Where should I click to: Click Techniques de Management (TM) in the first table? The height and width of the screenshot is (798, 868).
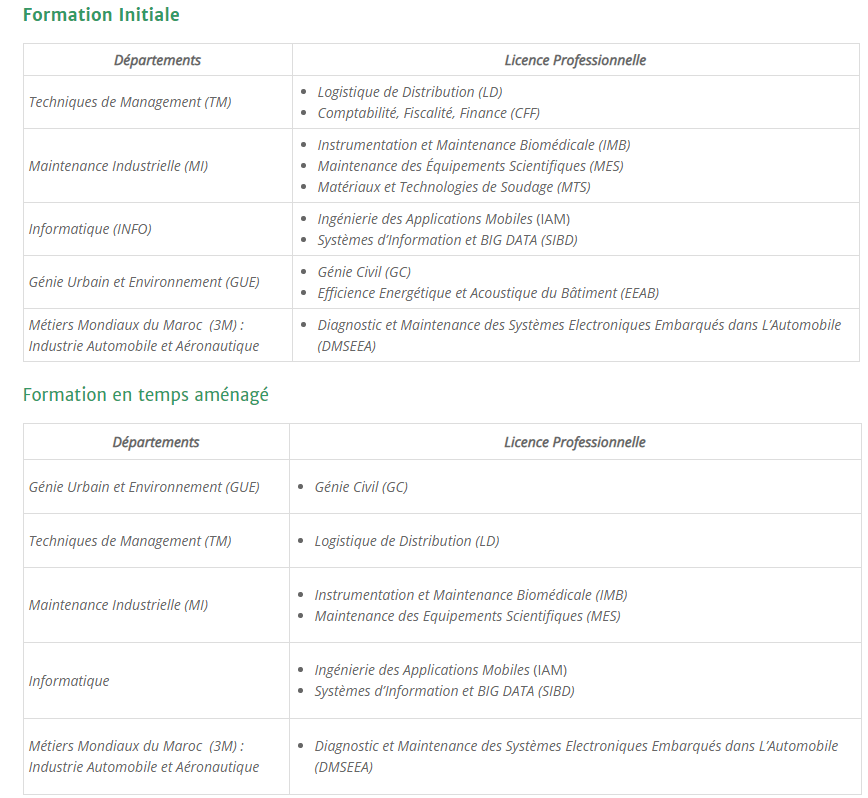(x=130, y=102)
